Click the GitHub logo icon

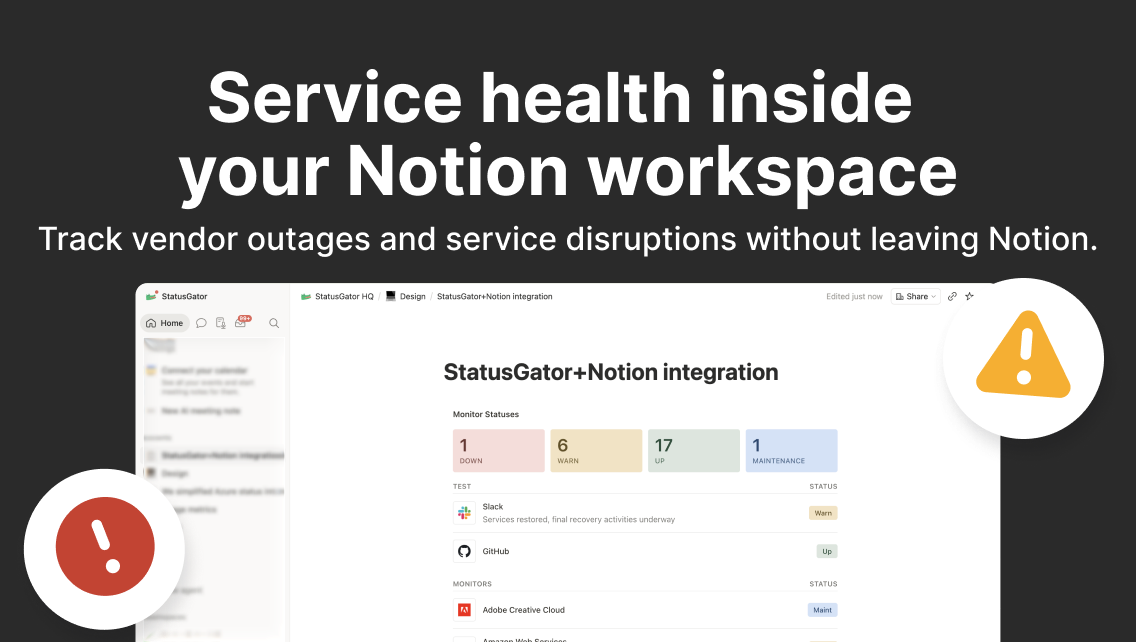point(464,551)
